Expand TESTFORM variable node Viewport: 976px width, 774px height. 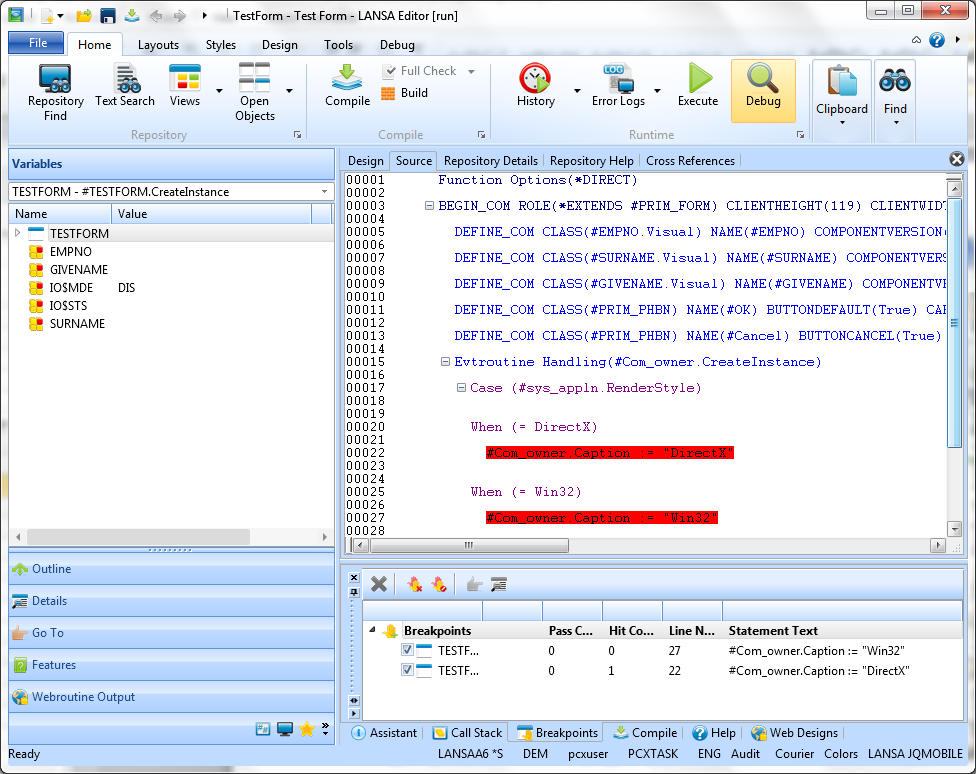coord(17,233)
